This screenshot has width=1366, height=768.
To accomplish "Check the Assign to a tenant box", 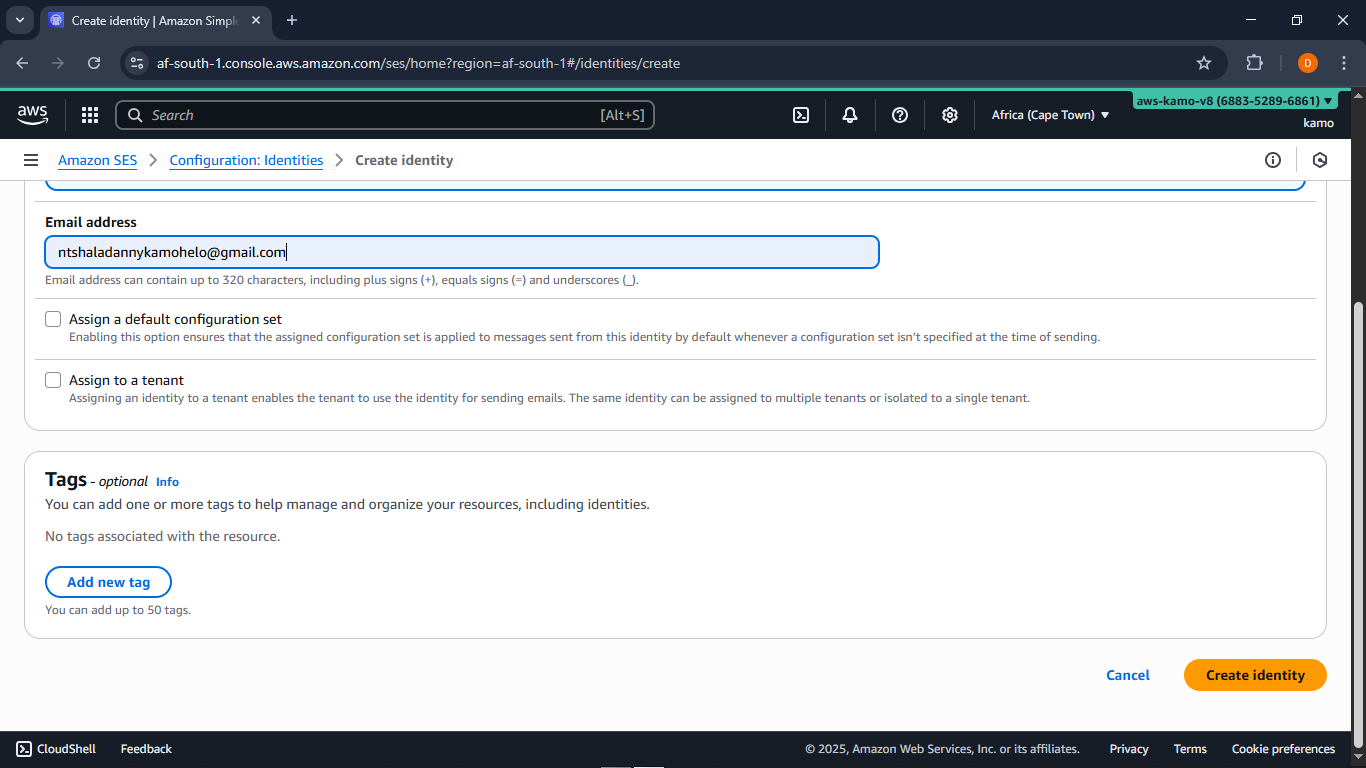I will 53,381.
